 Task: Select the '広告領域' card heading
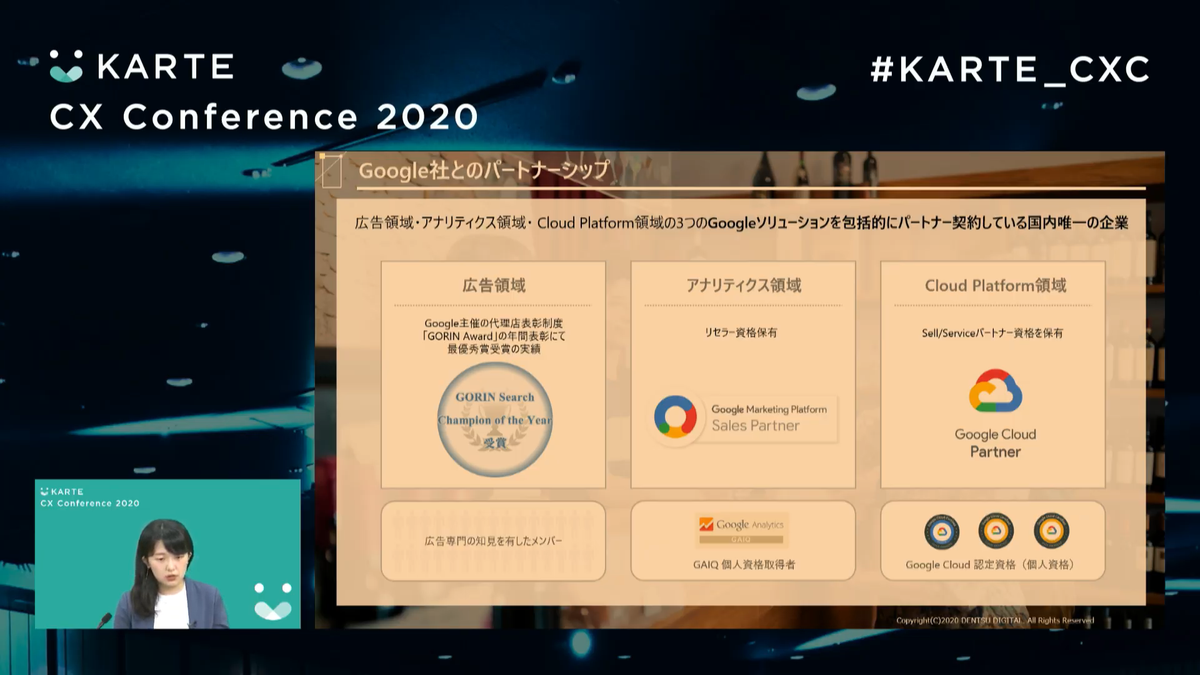[x=493, y=285]
